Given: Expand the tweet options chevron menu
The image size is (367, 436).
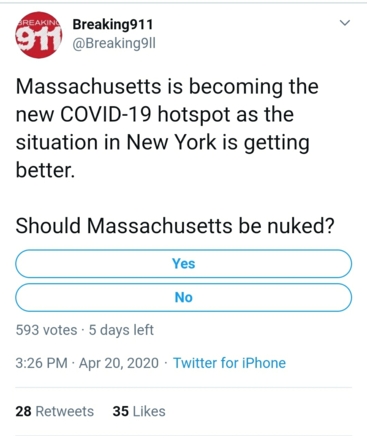Looking at the screenshot, I should (344, 23).
